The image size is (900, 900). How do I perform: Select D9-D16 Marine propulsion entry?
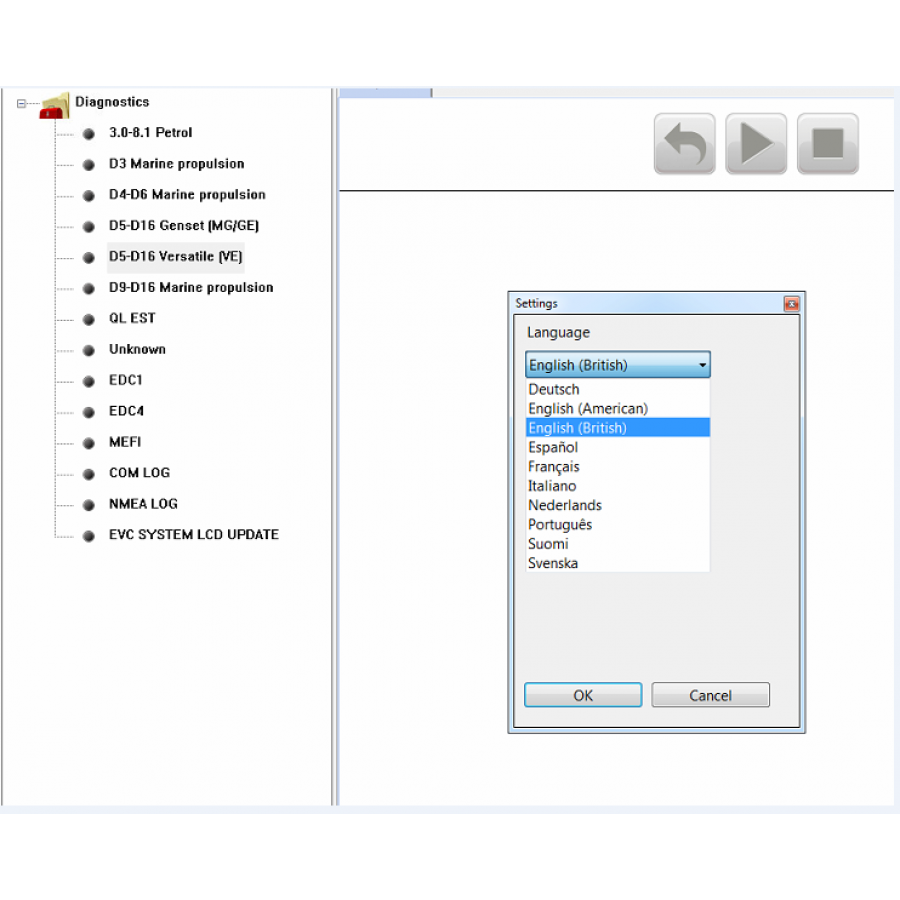[191, 288]
